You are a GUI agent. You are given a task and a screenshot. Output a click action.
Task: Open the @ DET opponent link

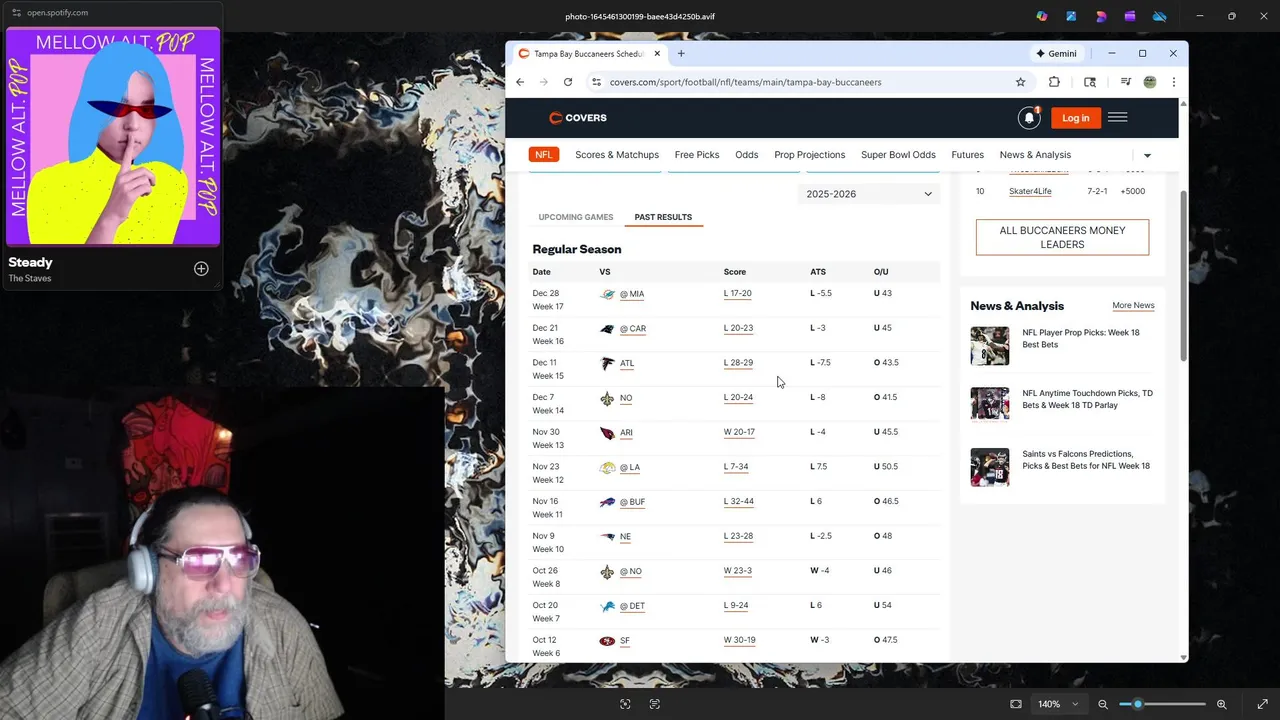tap(632, 606)
